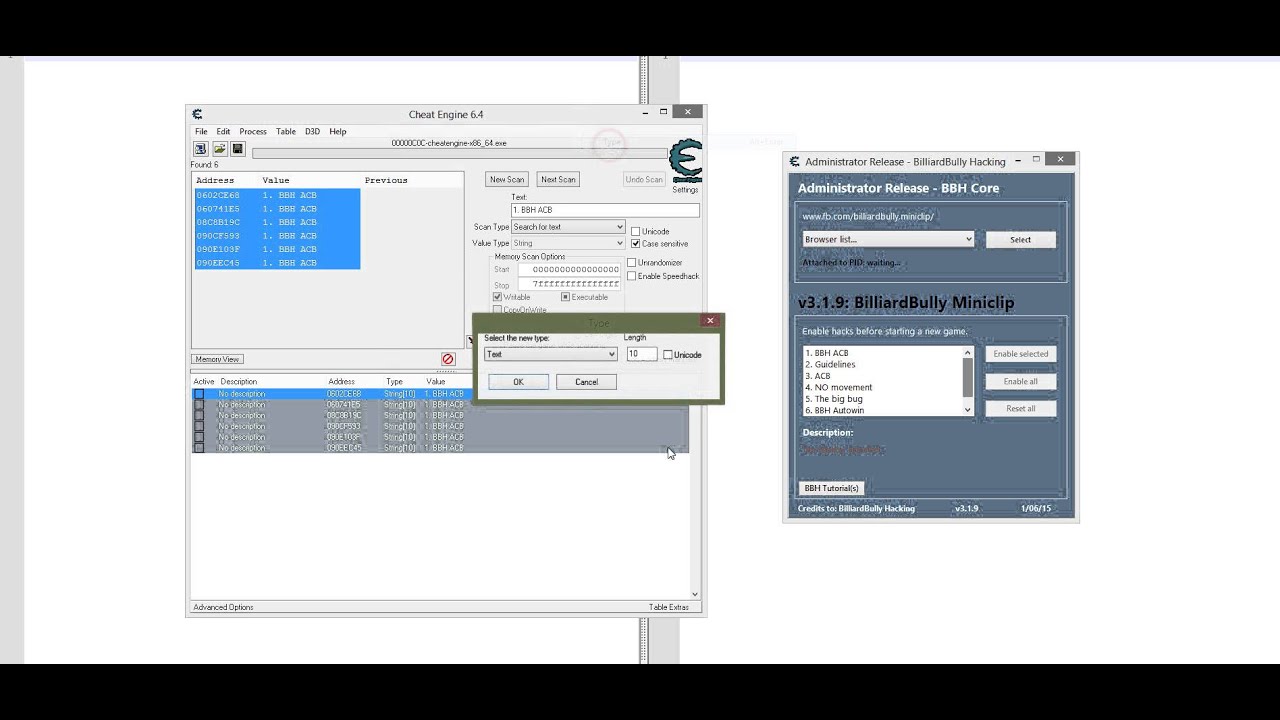Open Advanced Options in the status bar

223,607
